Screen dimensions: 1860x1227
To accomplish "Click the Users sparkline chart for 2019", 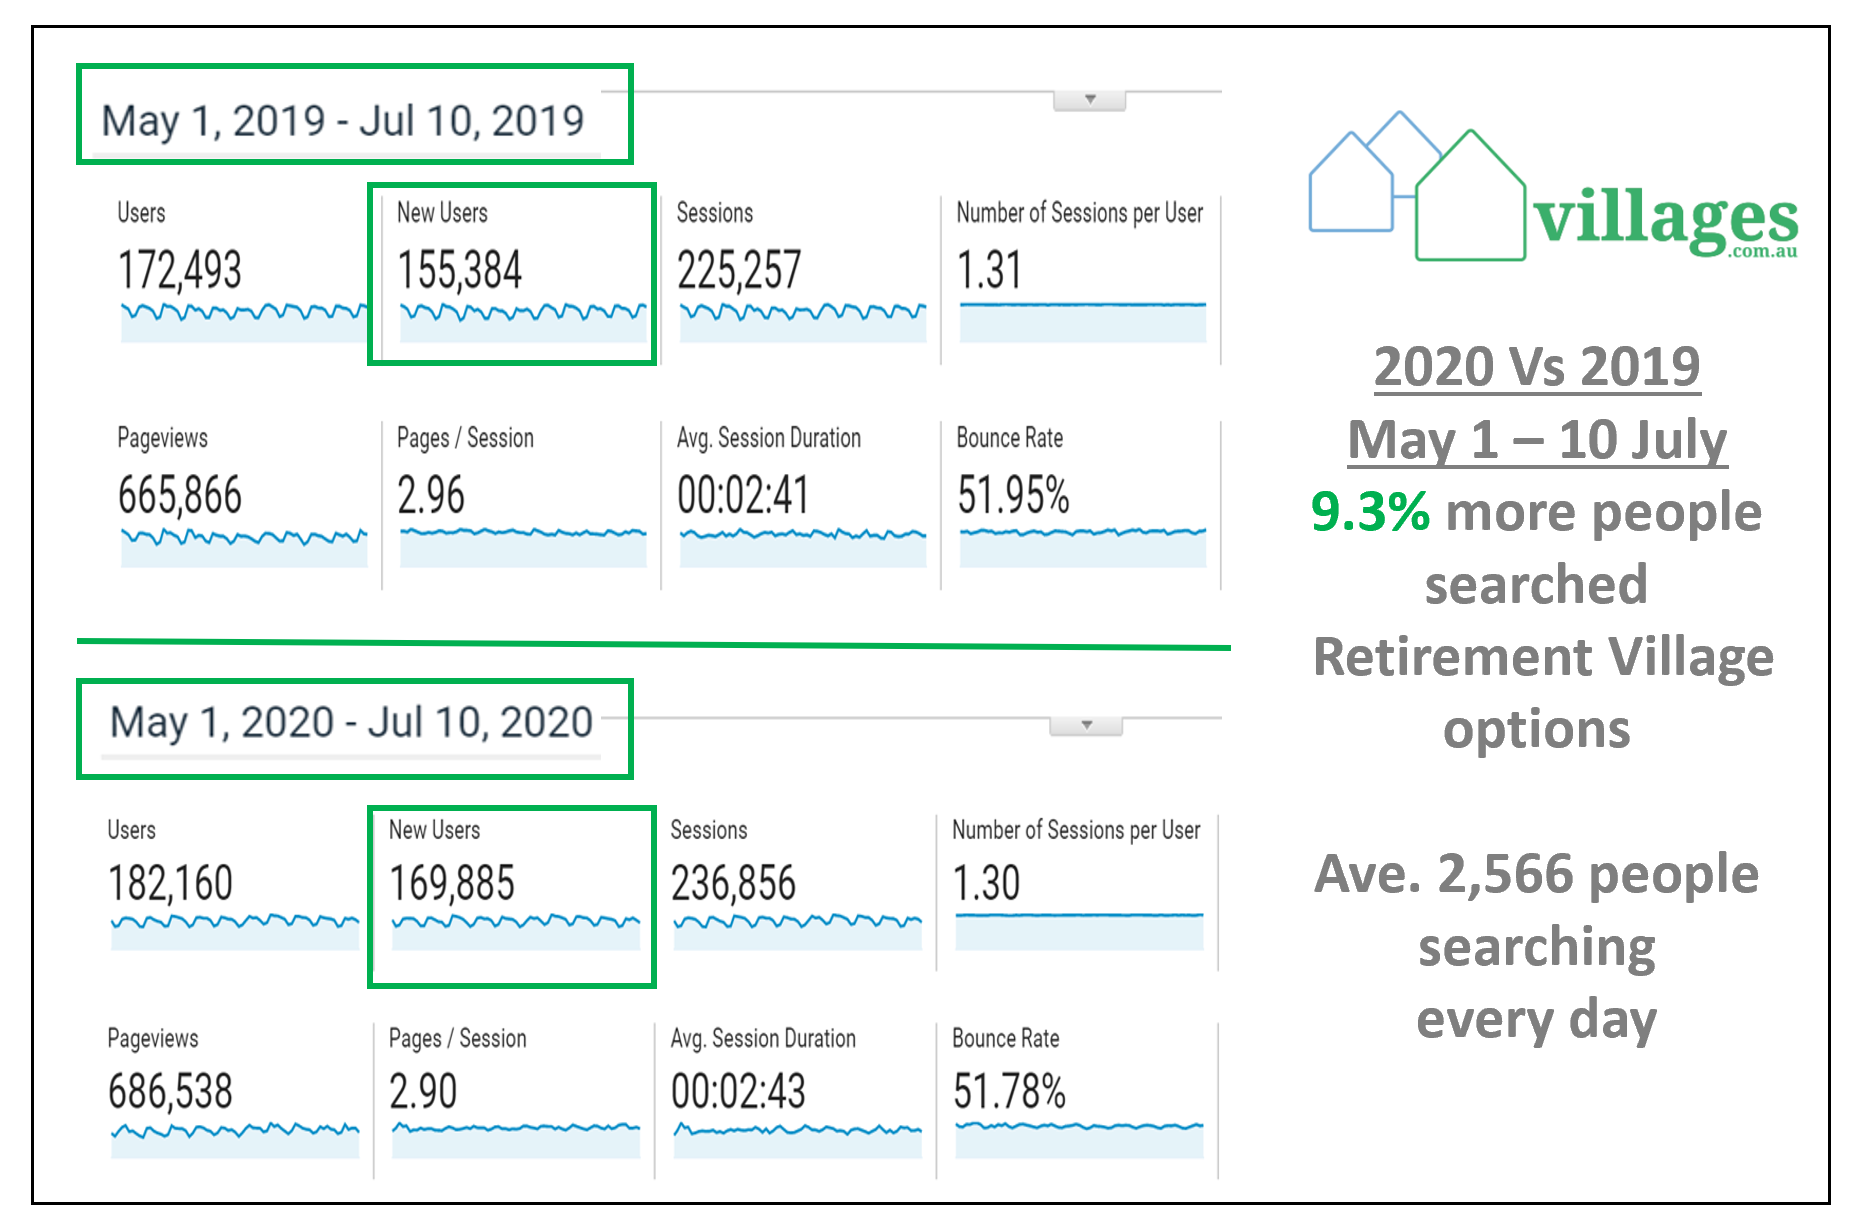I will pos(240,315).
